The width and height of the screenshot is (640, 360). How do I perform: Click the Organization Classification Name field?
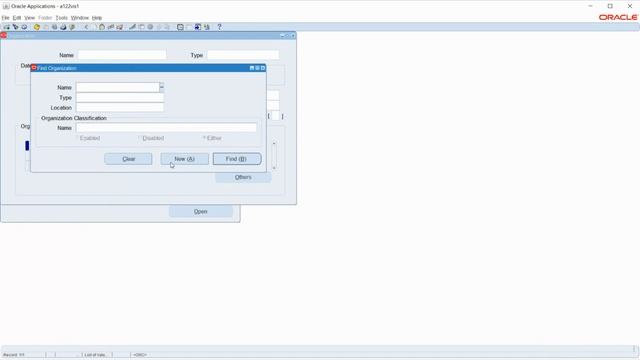pos(166,128)
